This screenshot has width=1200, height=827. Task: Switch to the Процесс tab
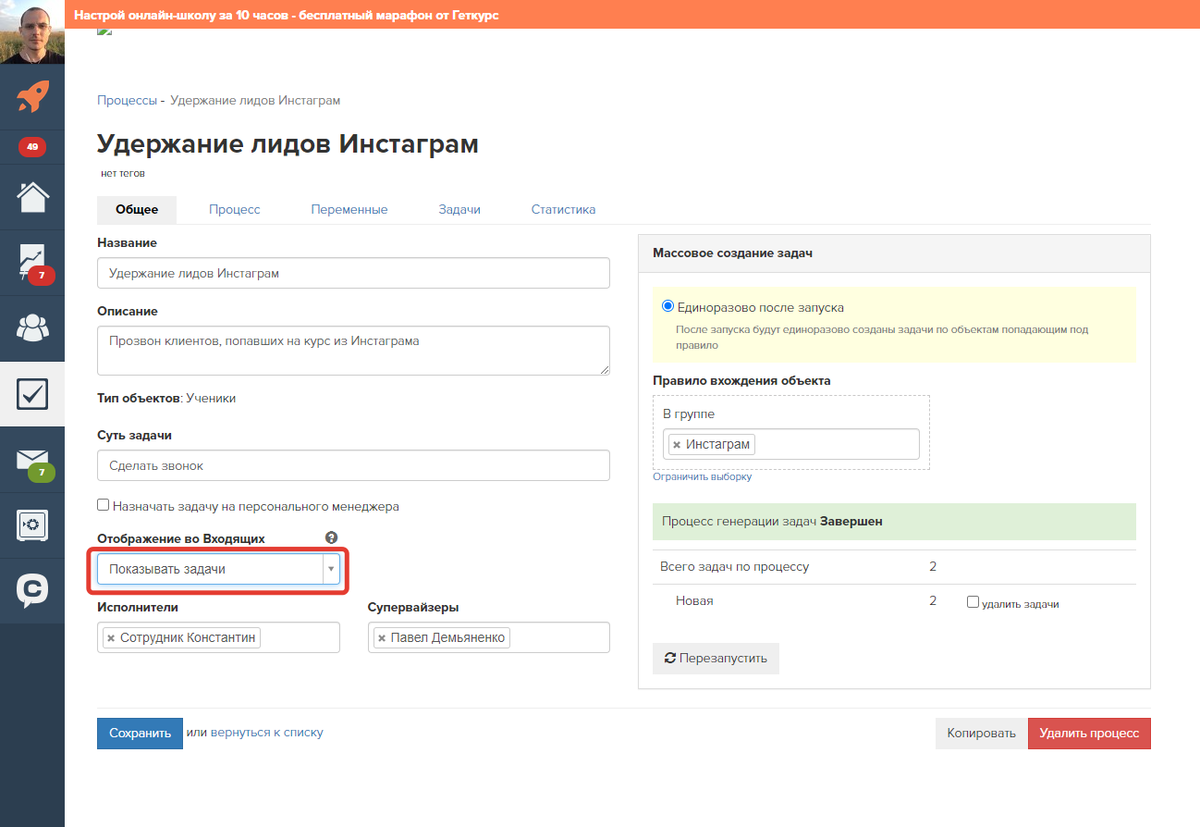(x=235, y=210)
